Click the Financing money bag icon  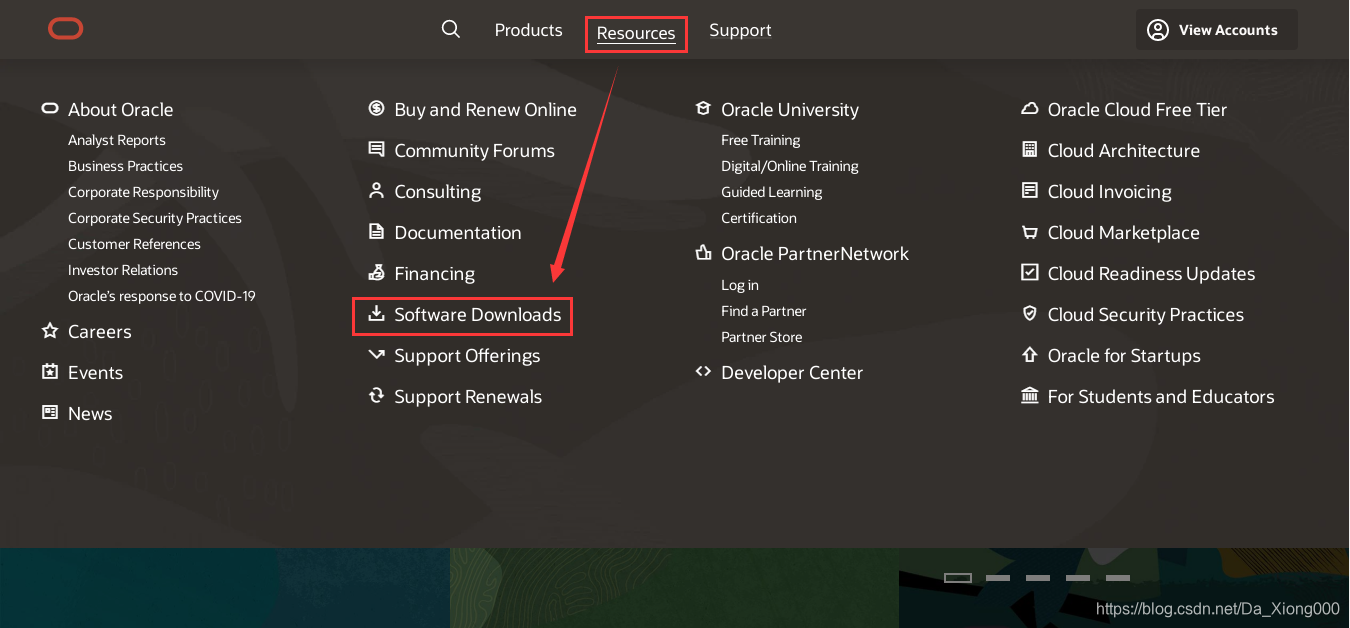[x=376, y=272]
